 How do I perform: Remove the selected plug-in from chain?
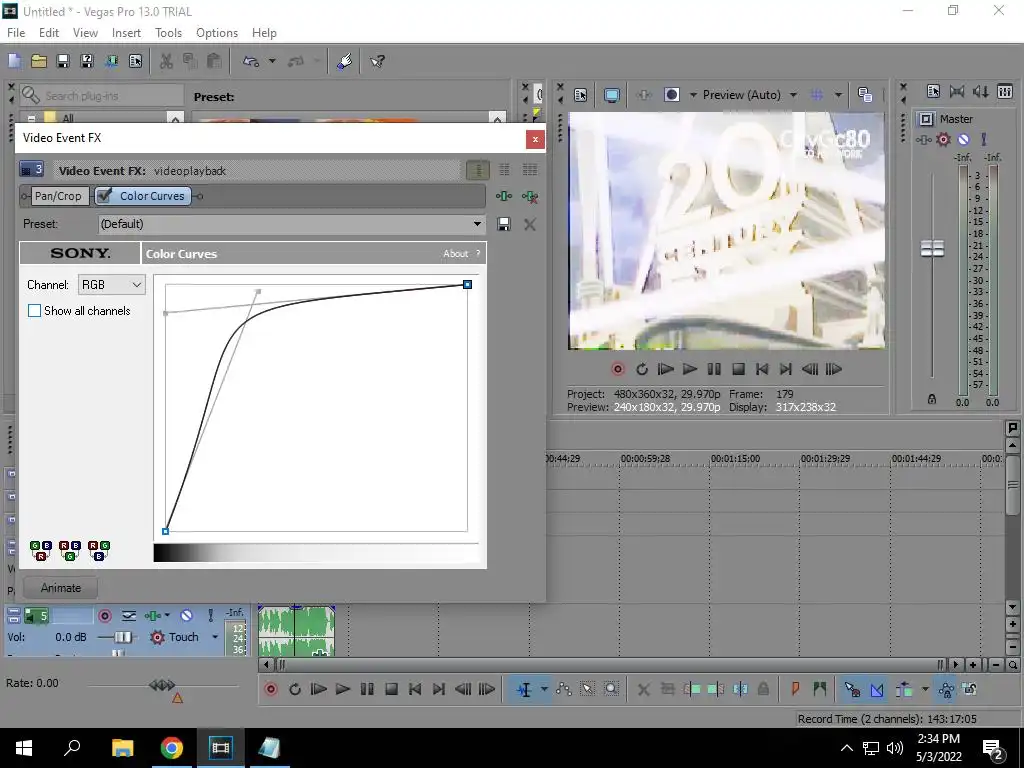click(530, 196)
